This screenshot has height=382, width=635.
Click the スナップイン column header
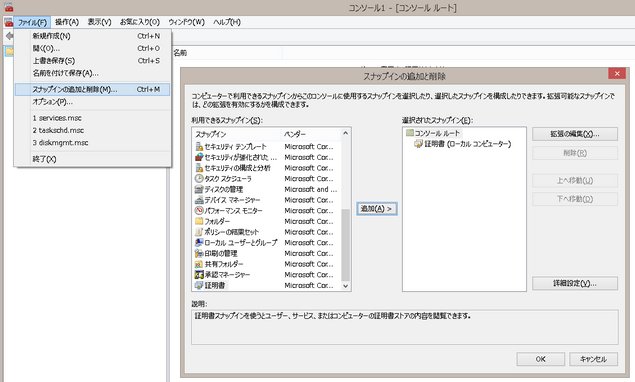tap(237, 134)
